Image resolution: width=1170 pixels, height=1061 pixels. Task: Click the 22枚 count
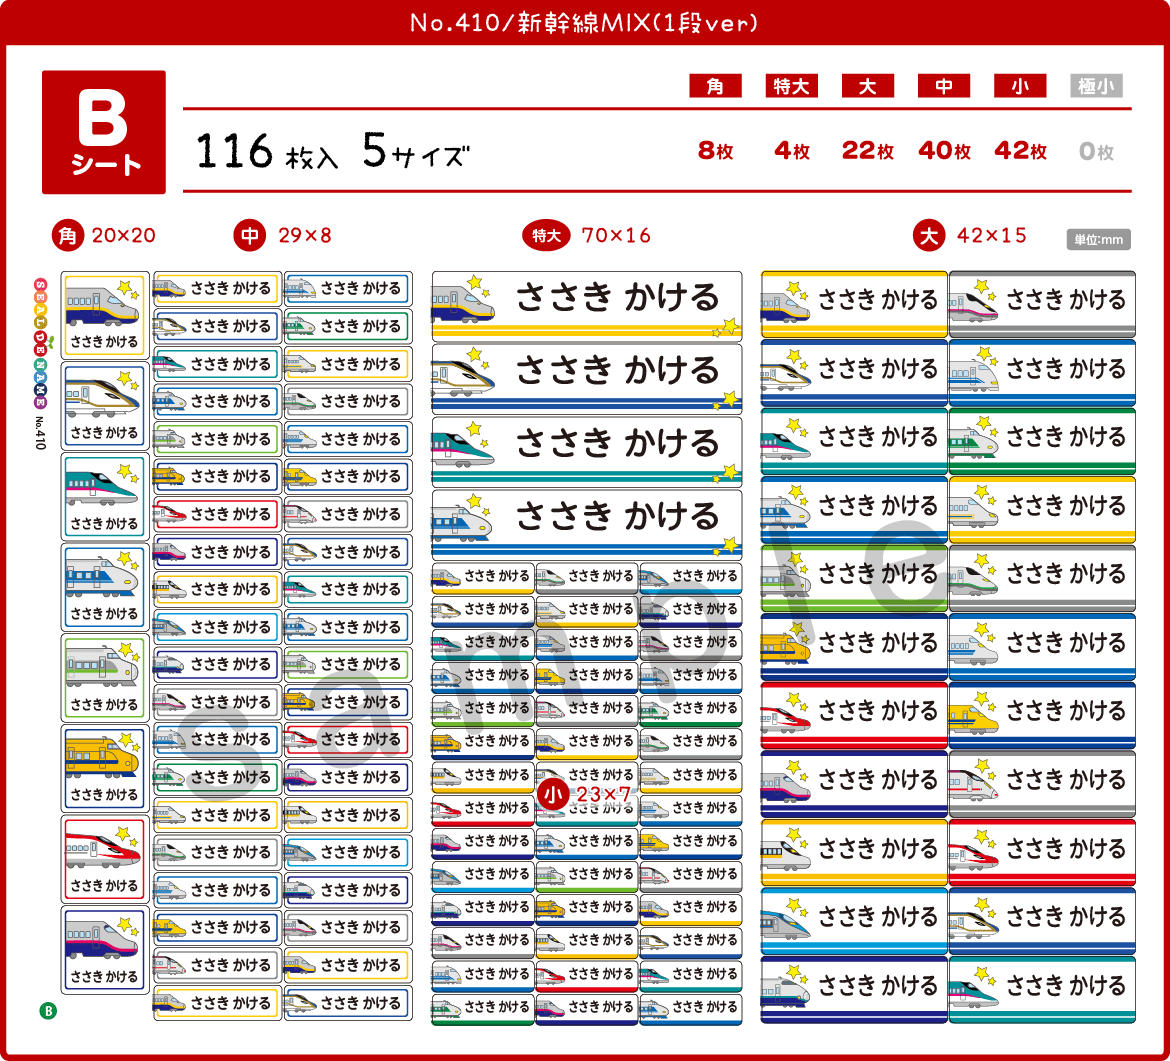coord(868,151)
